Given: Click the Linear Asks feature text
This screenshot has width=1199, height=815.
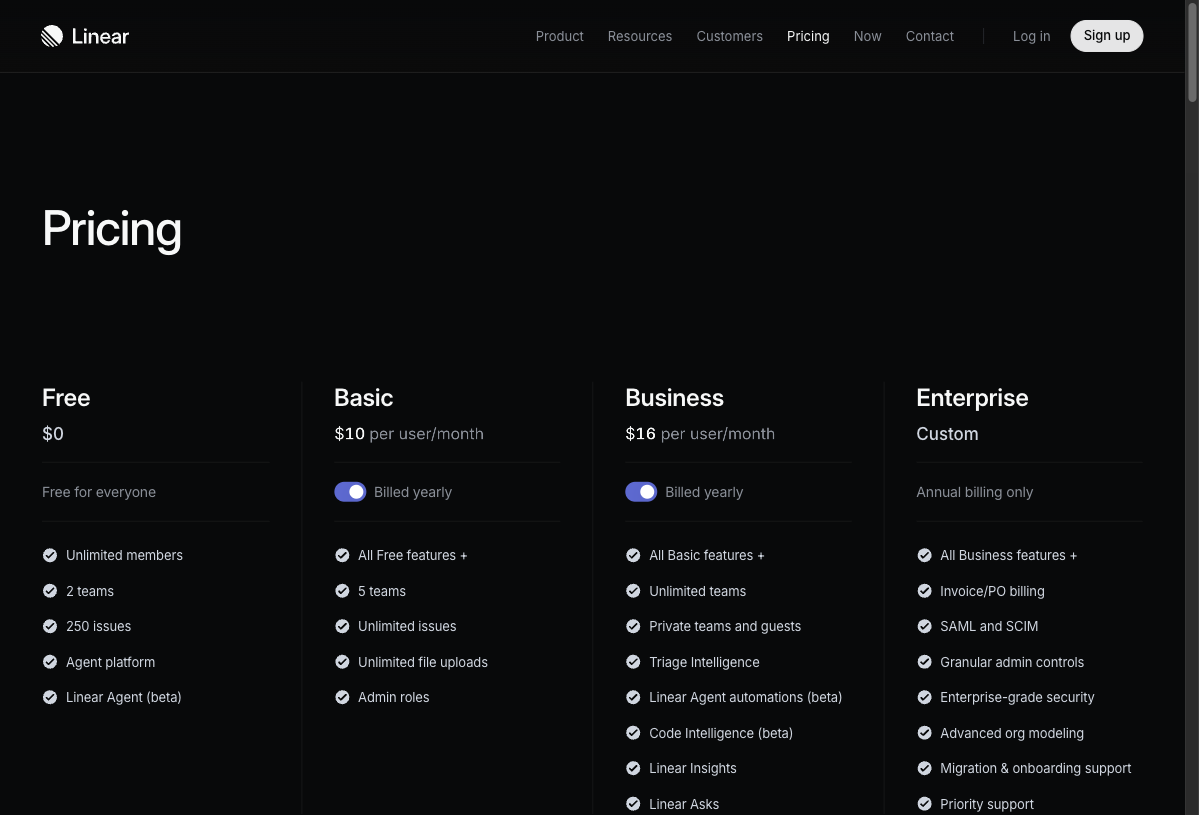Looking at the screenshot, I should [x=684, y=804].
